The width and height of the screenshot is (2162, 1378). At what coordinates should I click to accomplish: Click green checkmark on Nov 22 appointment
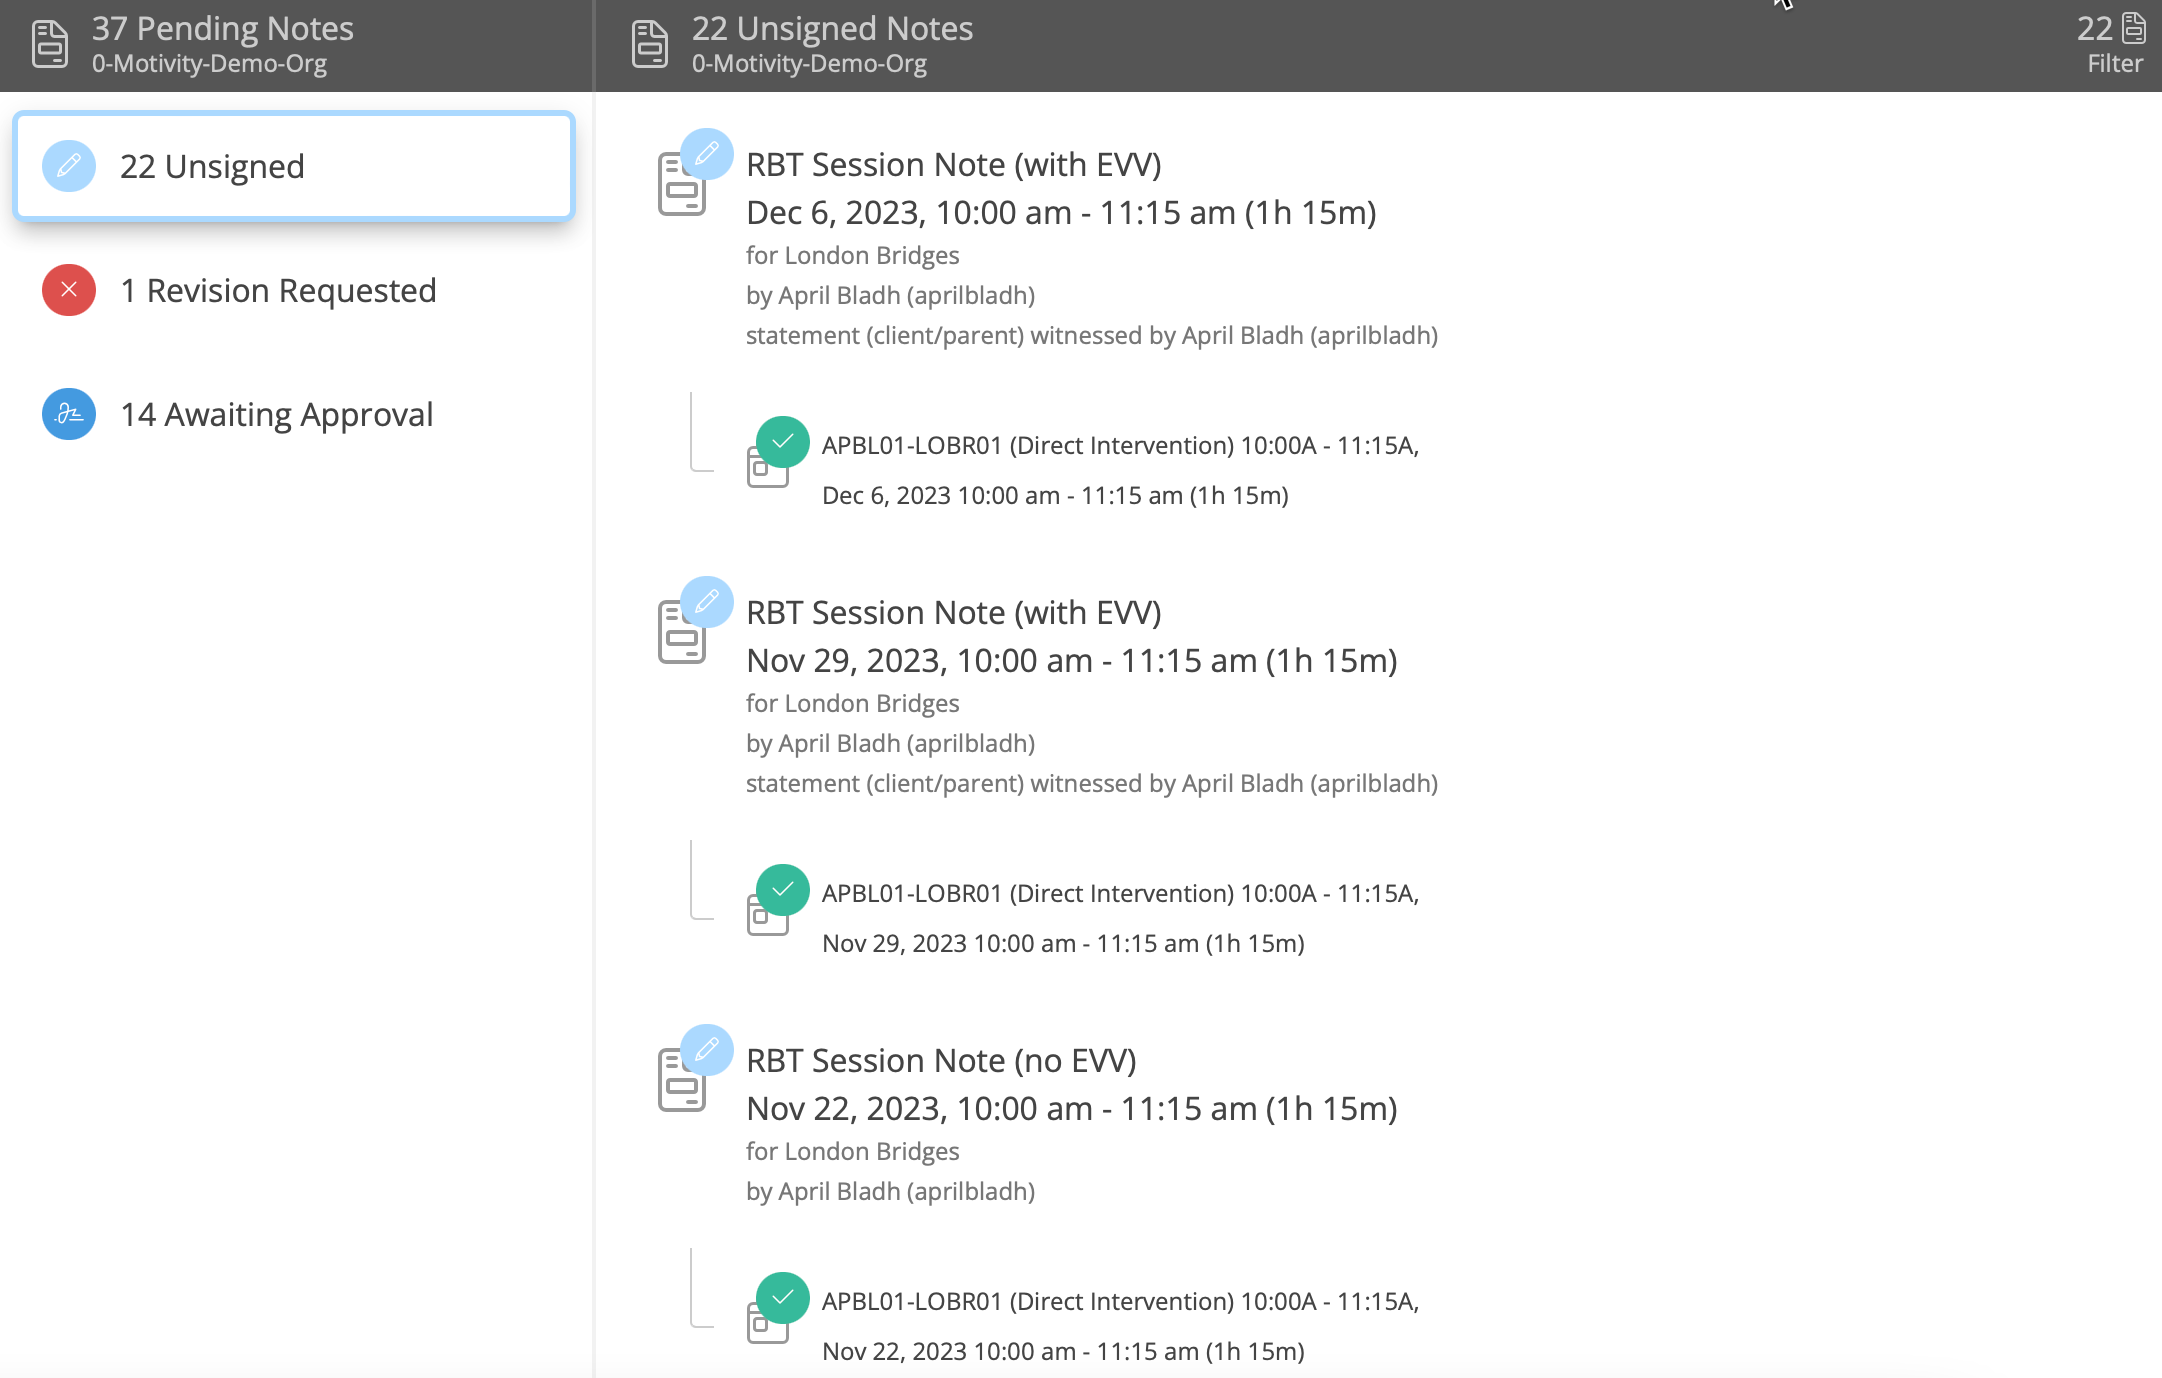783,1298
